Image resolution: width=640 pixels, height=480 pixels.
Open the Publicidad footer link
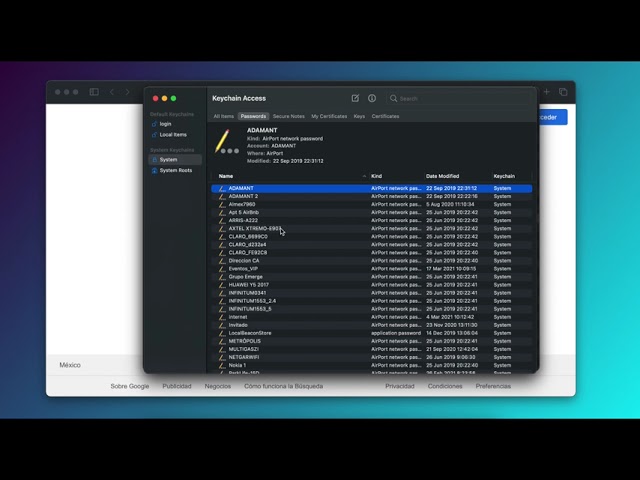click(177, 386)
